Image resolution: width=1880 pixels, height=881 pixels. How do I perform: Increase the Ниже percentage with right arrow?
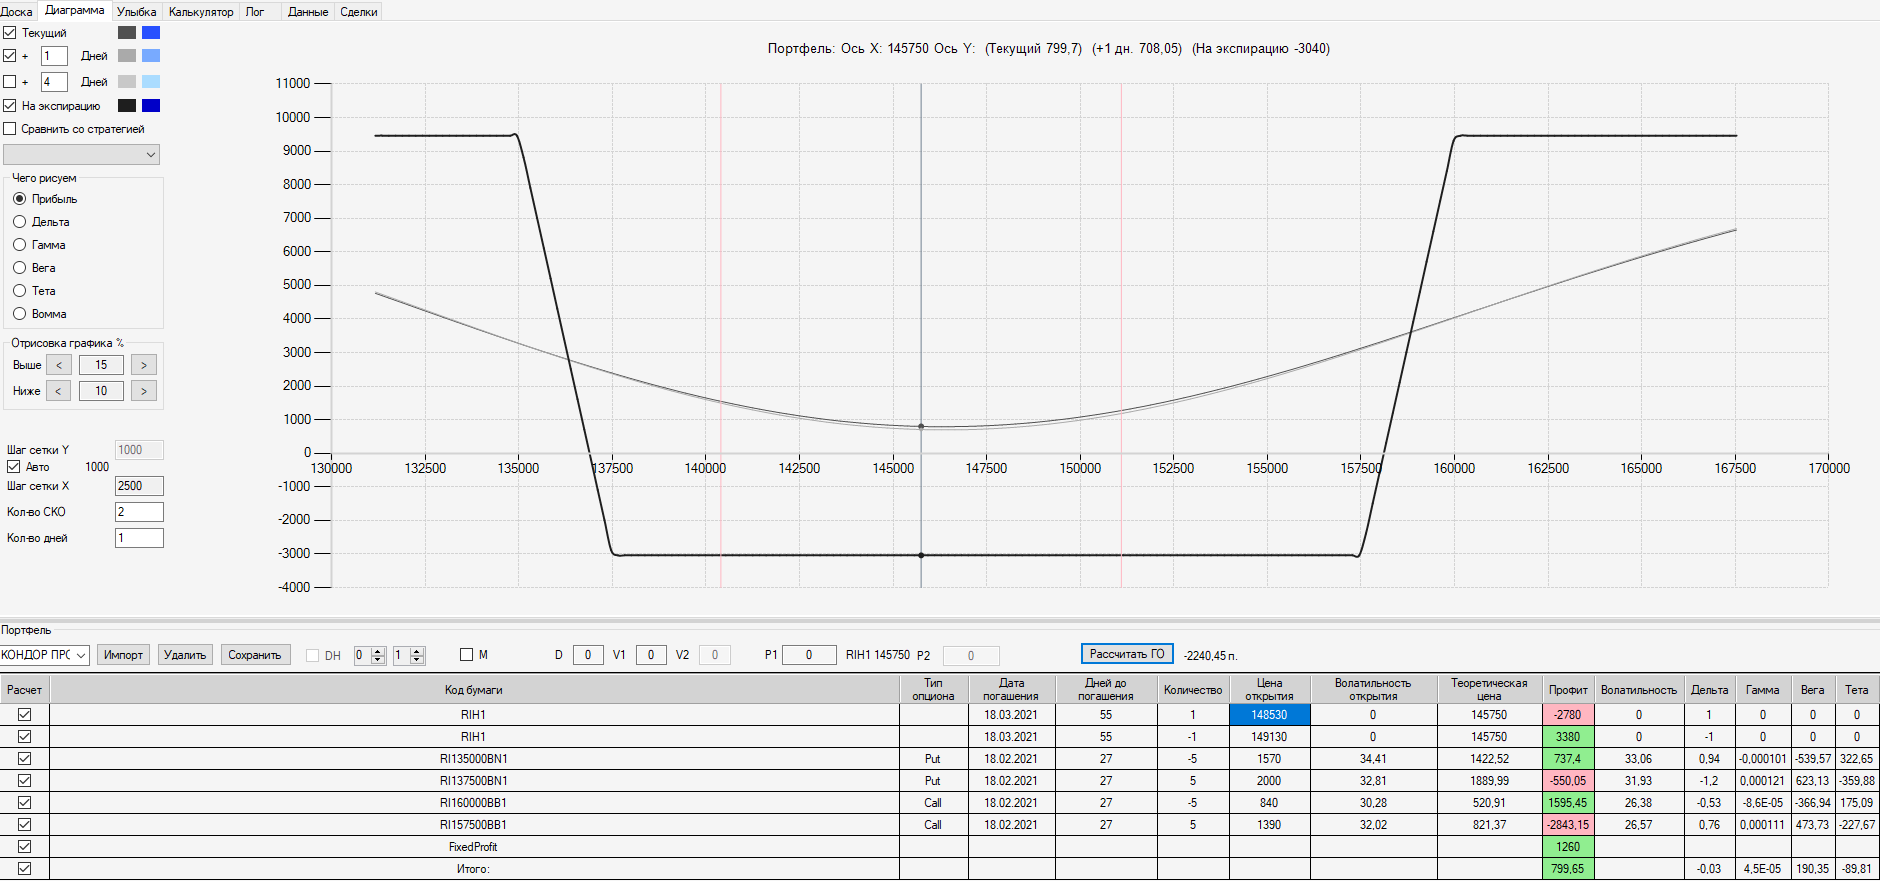144,391
